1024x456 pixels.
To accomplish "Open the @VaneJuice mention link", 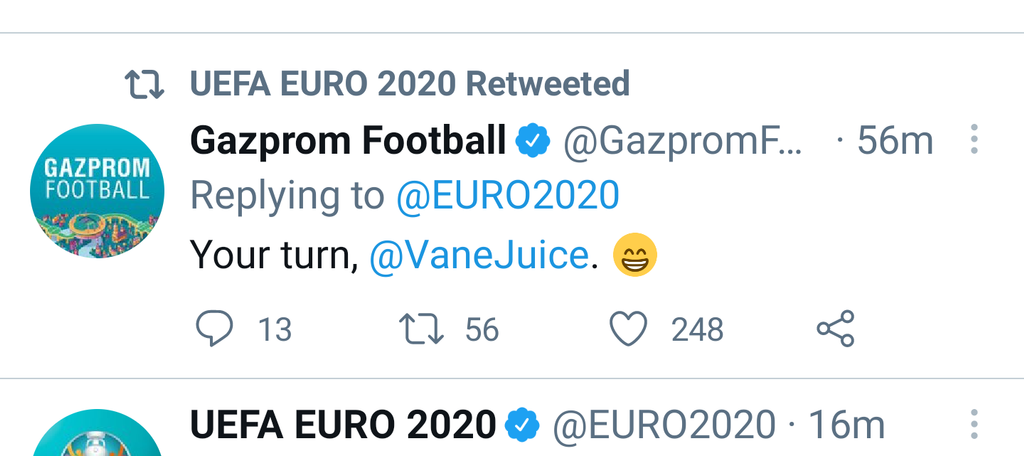I will point(478,256).
